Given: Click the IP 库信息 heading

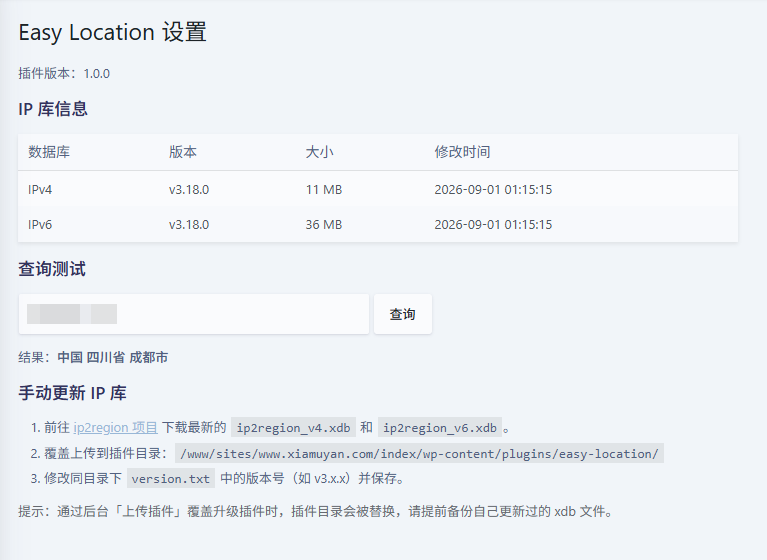Looking at the screenshot, I should (53, 109).
